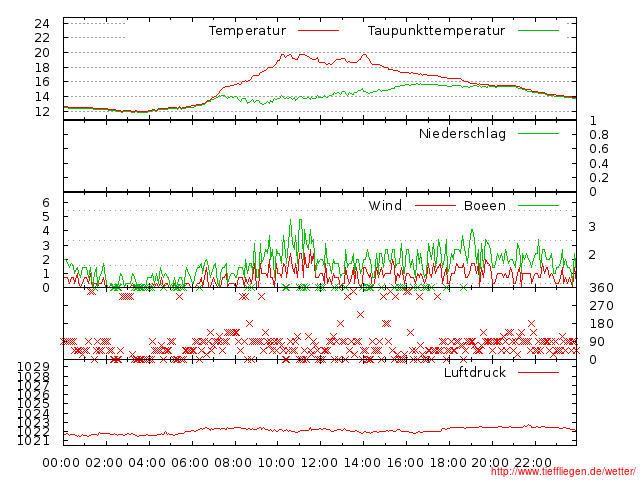Click the red Luftdruck legend line sample
Image resolution: width=640 pixels, height=480 pixels.
tap(538, 372)
